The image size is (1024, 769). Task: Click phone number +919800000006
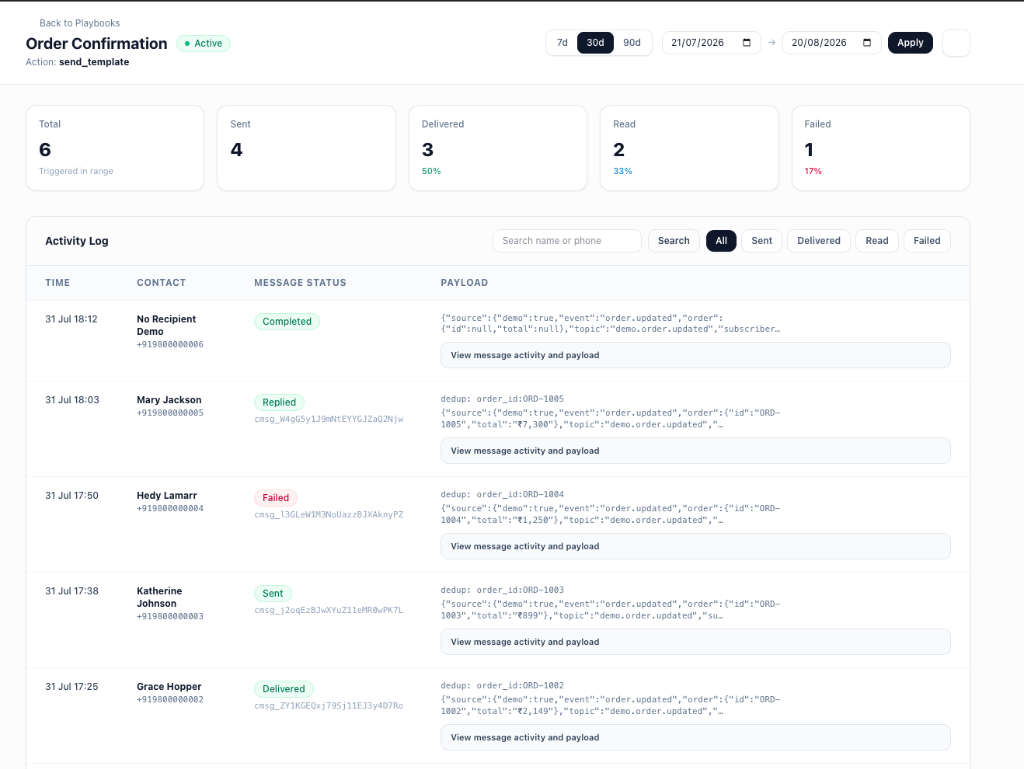(x=170, y=345)
